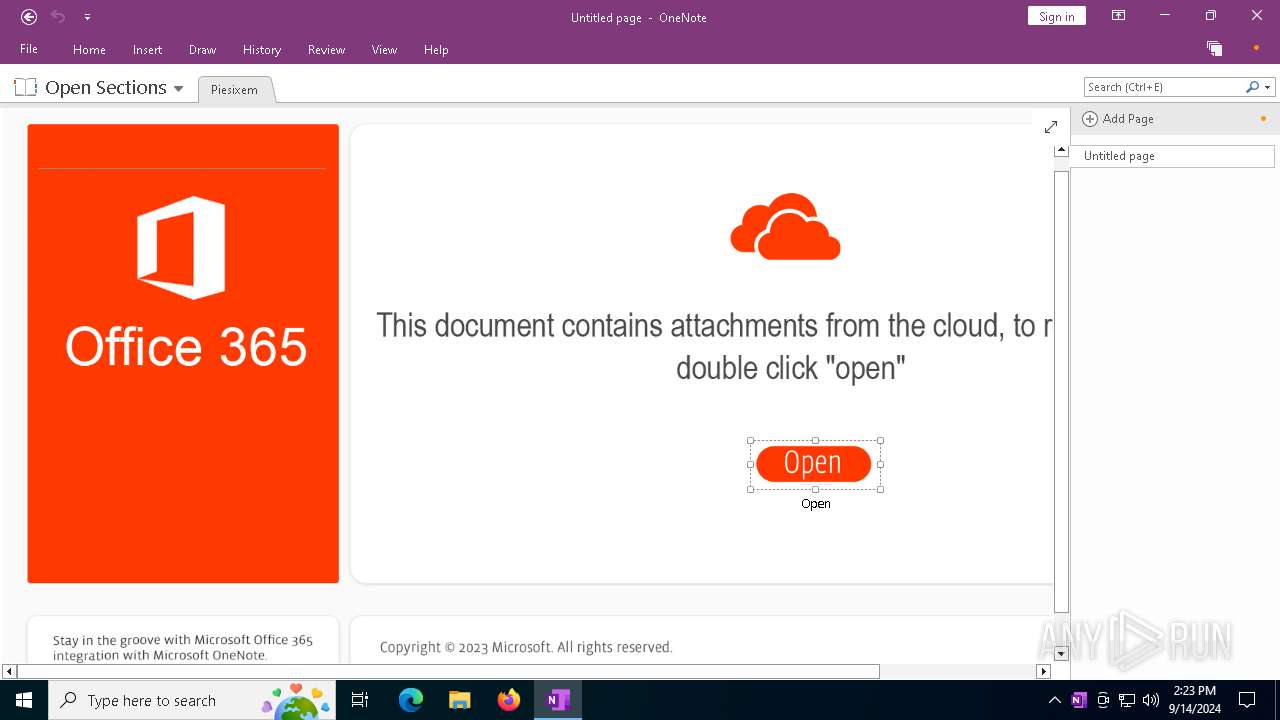This screenshot has height=720, width=1280.
Task: Click OneNote taskbar icon
Action: [x=558, y=700]
